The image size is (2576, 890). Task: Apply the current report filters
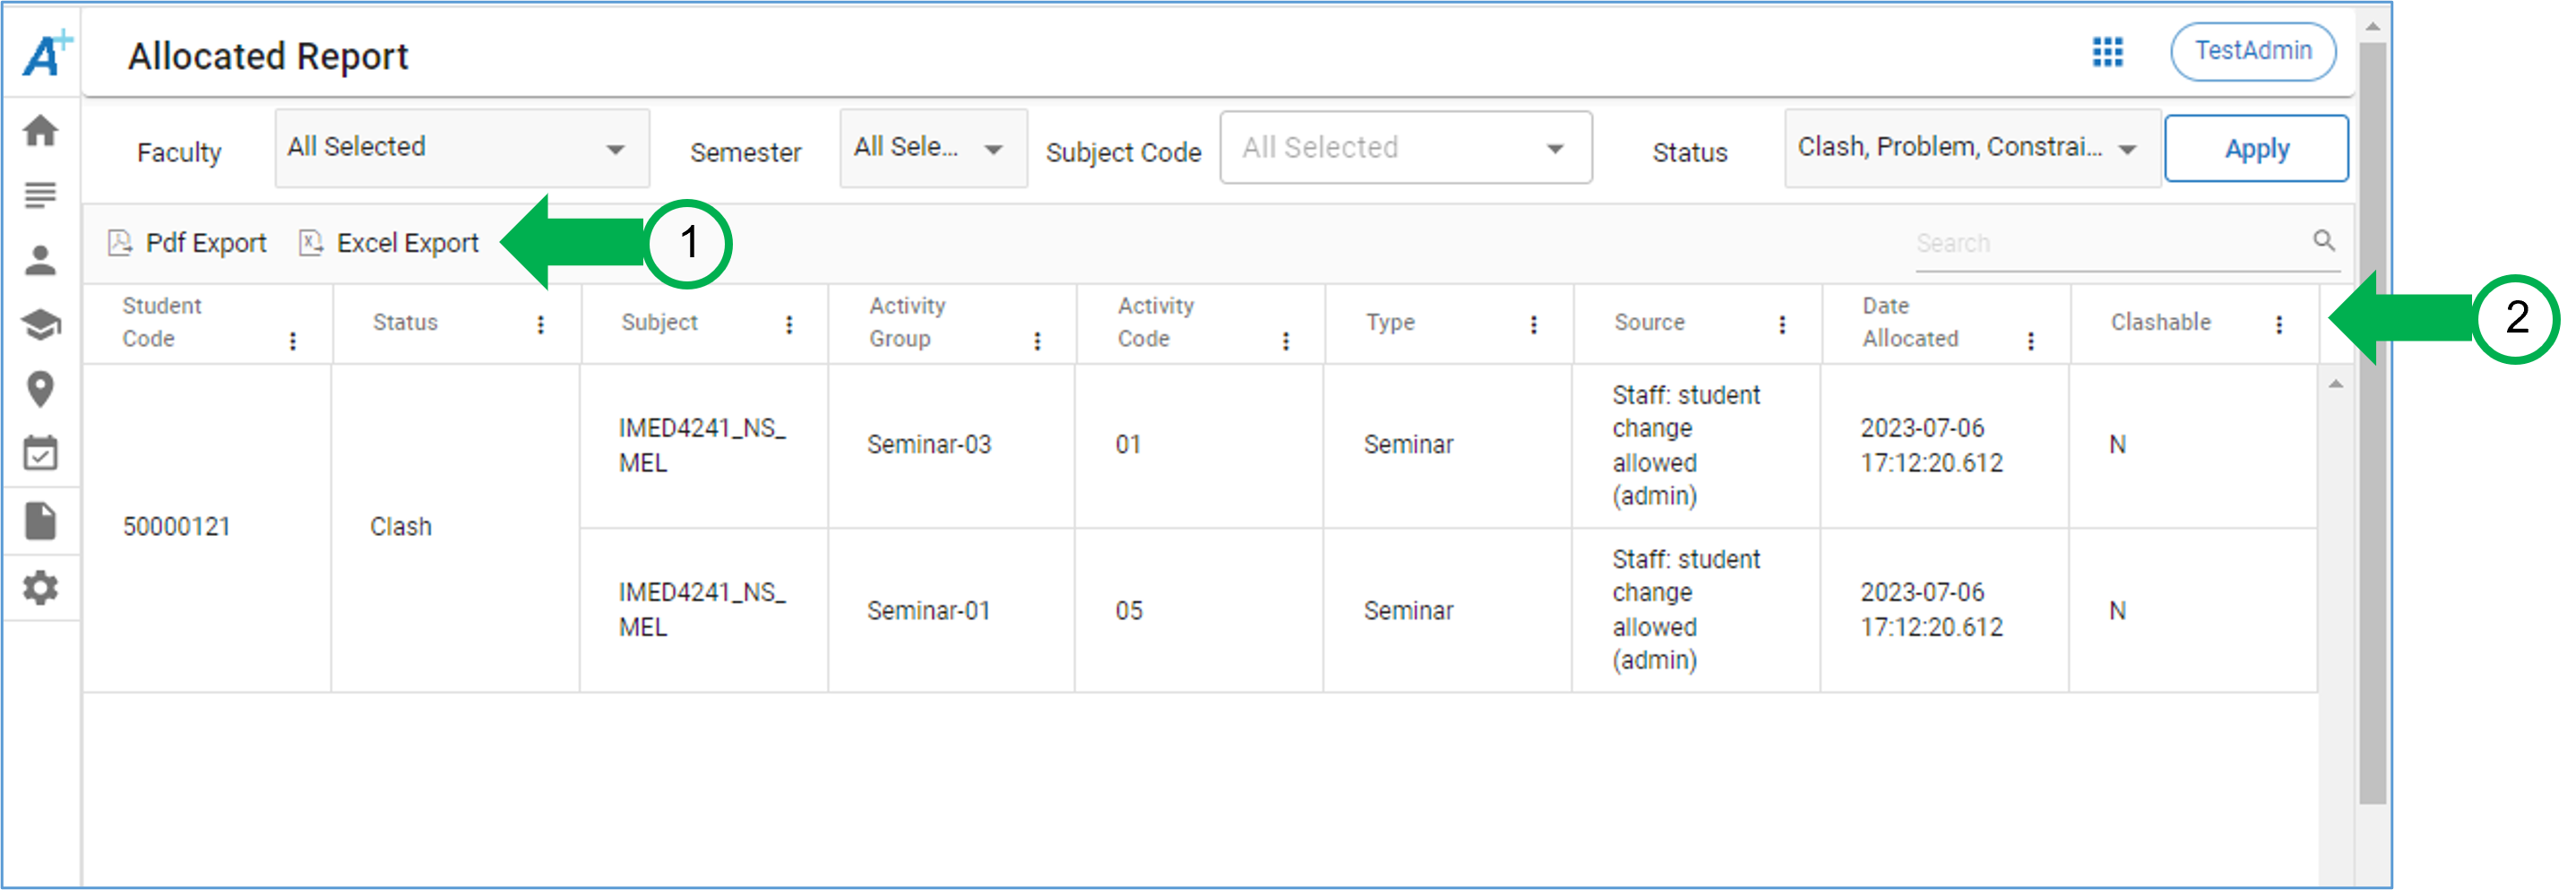[2257, 148]
